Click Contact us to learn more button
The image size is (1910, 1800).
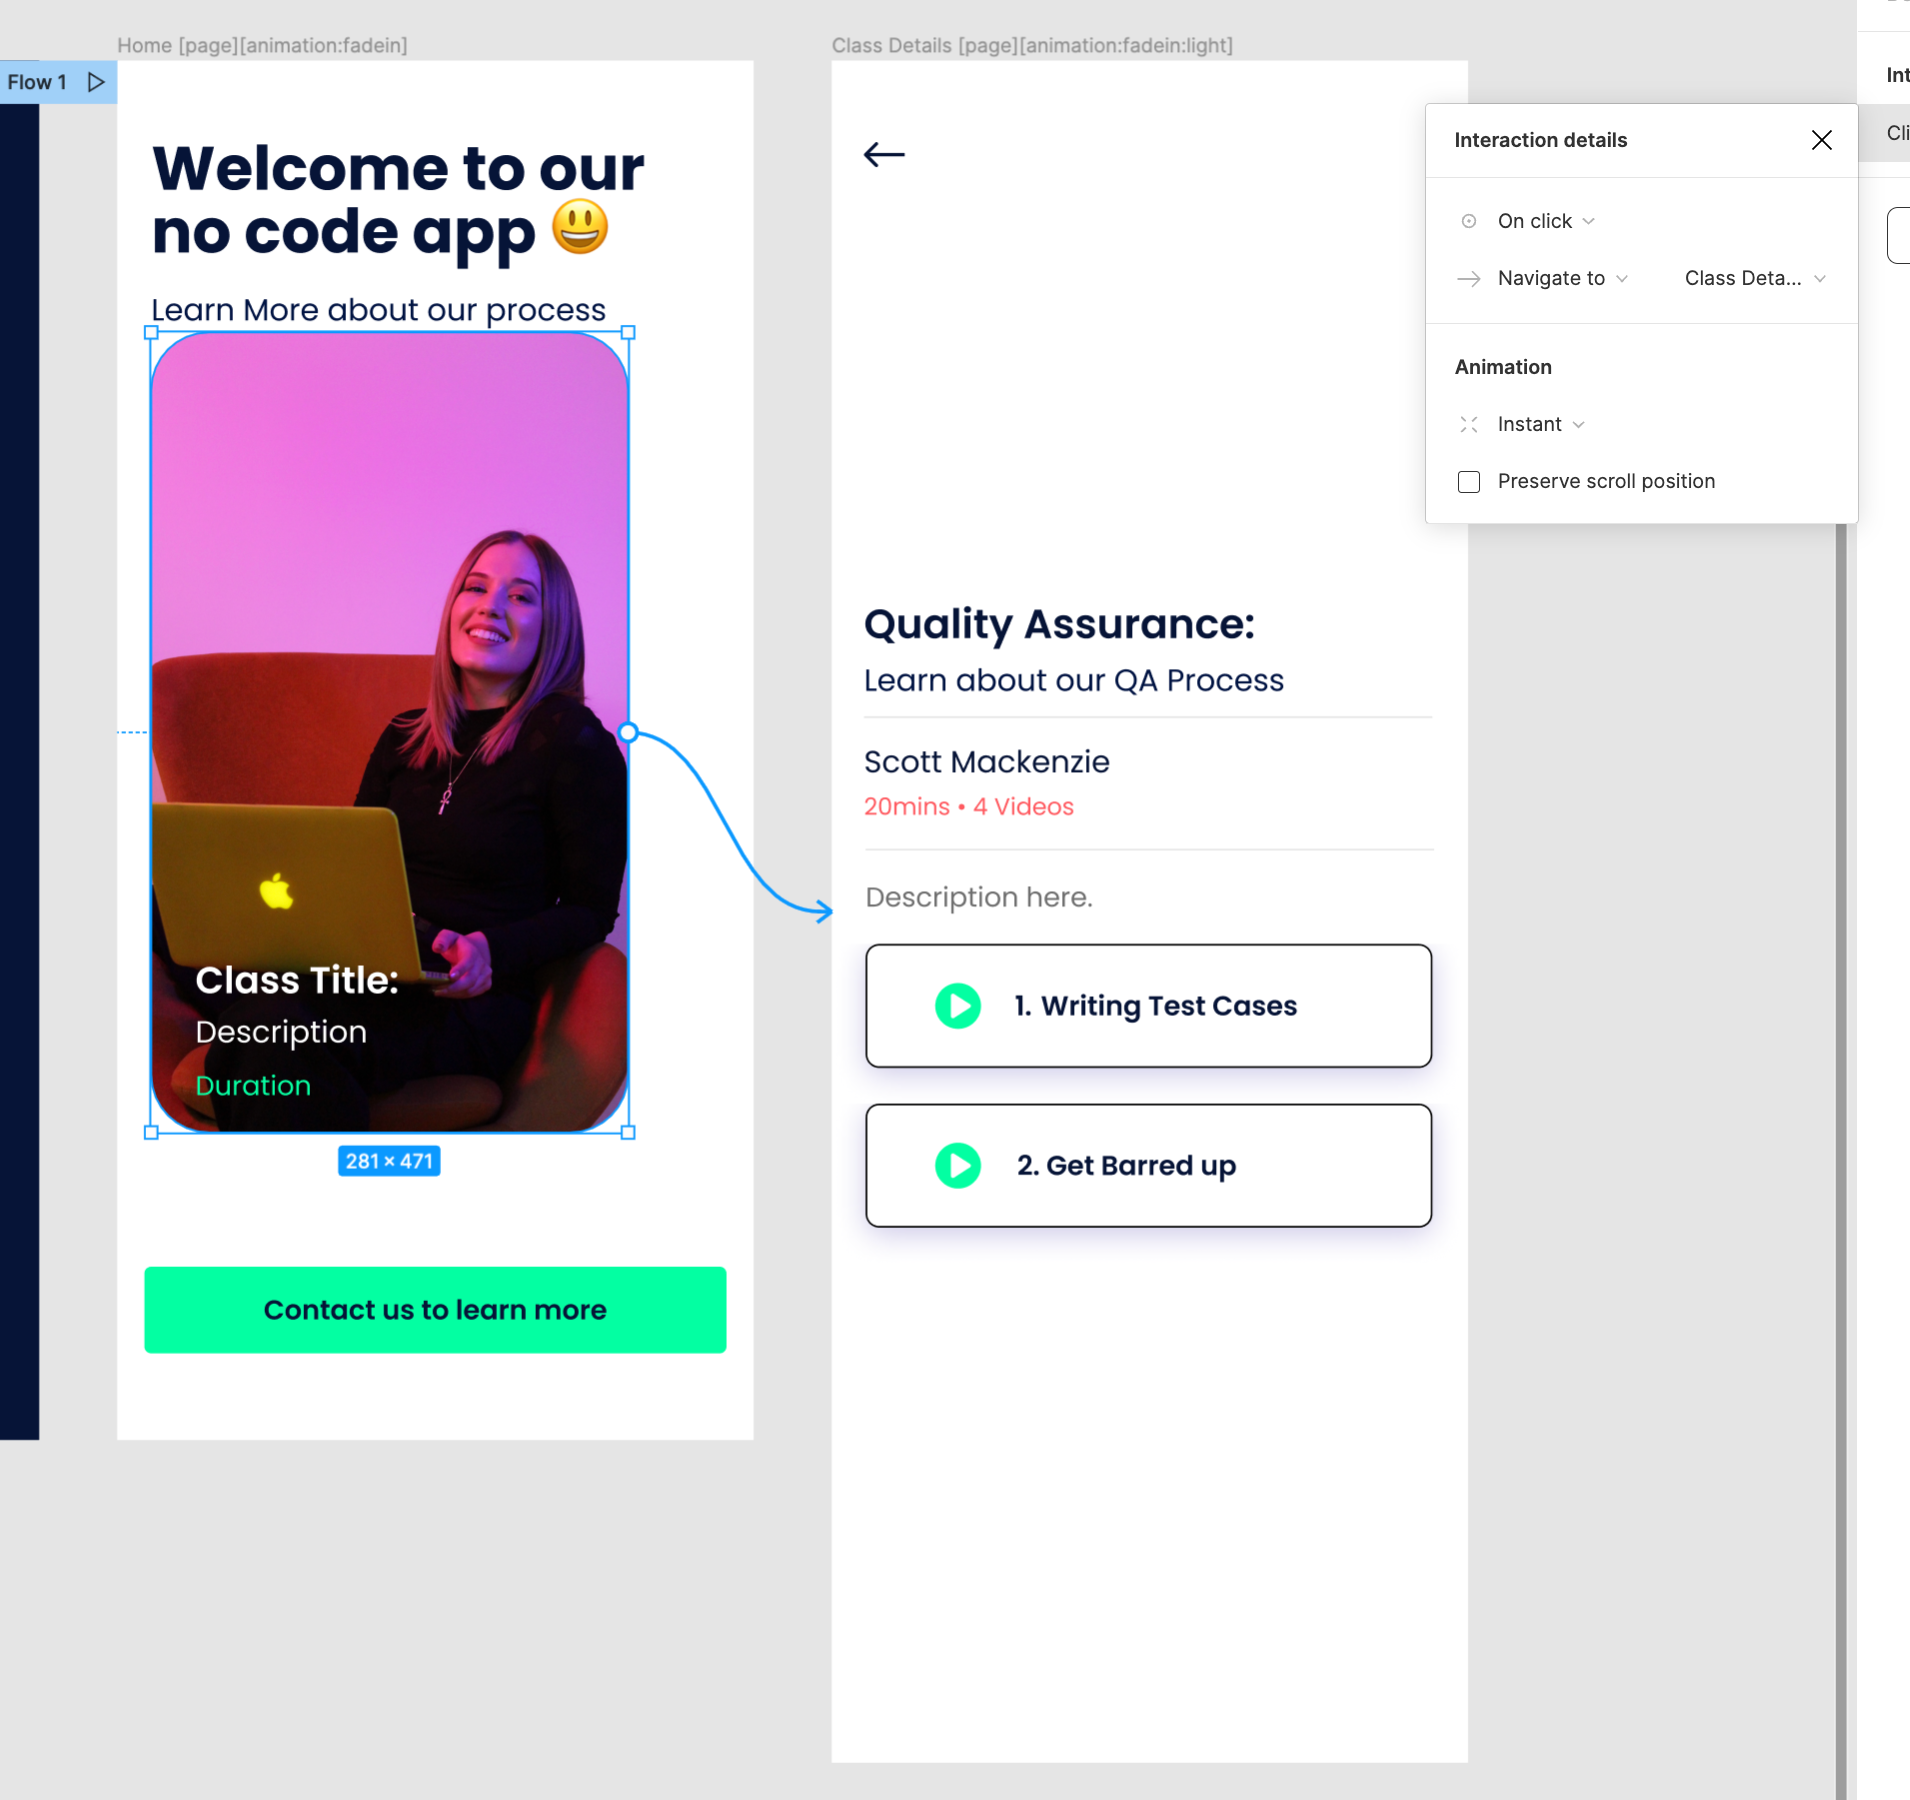pyautogui.click(x=435, y=1310)
